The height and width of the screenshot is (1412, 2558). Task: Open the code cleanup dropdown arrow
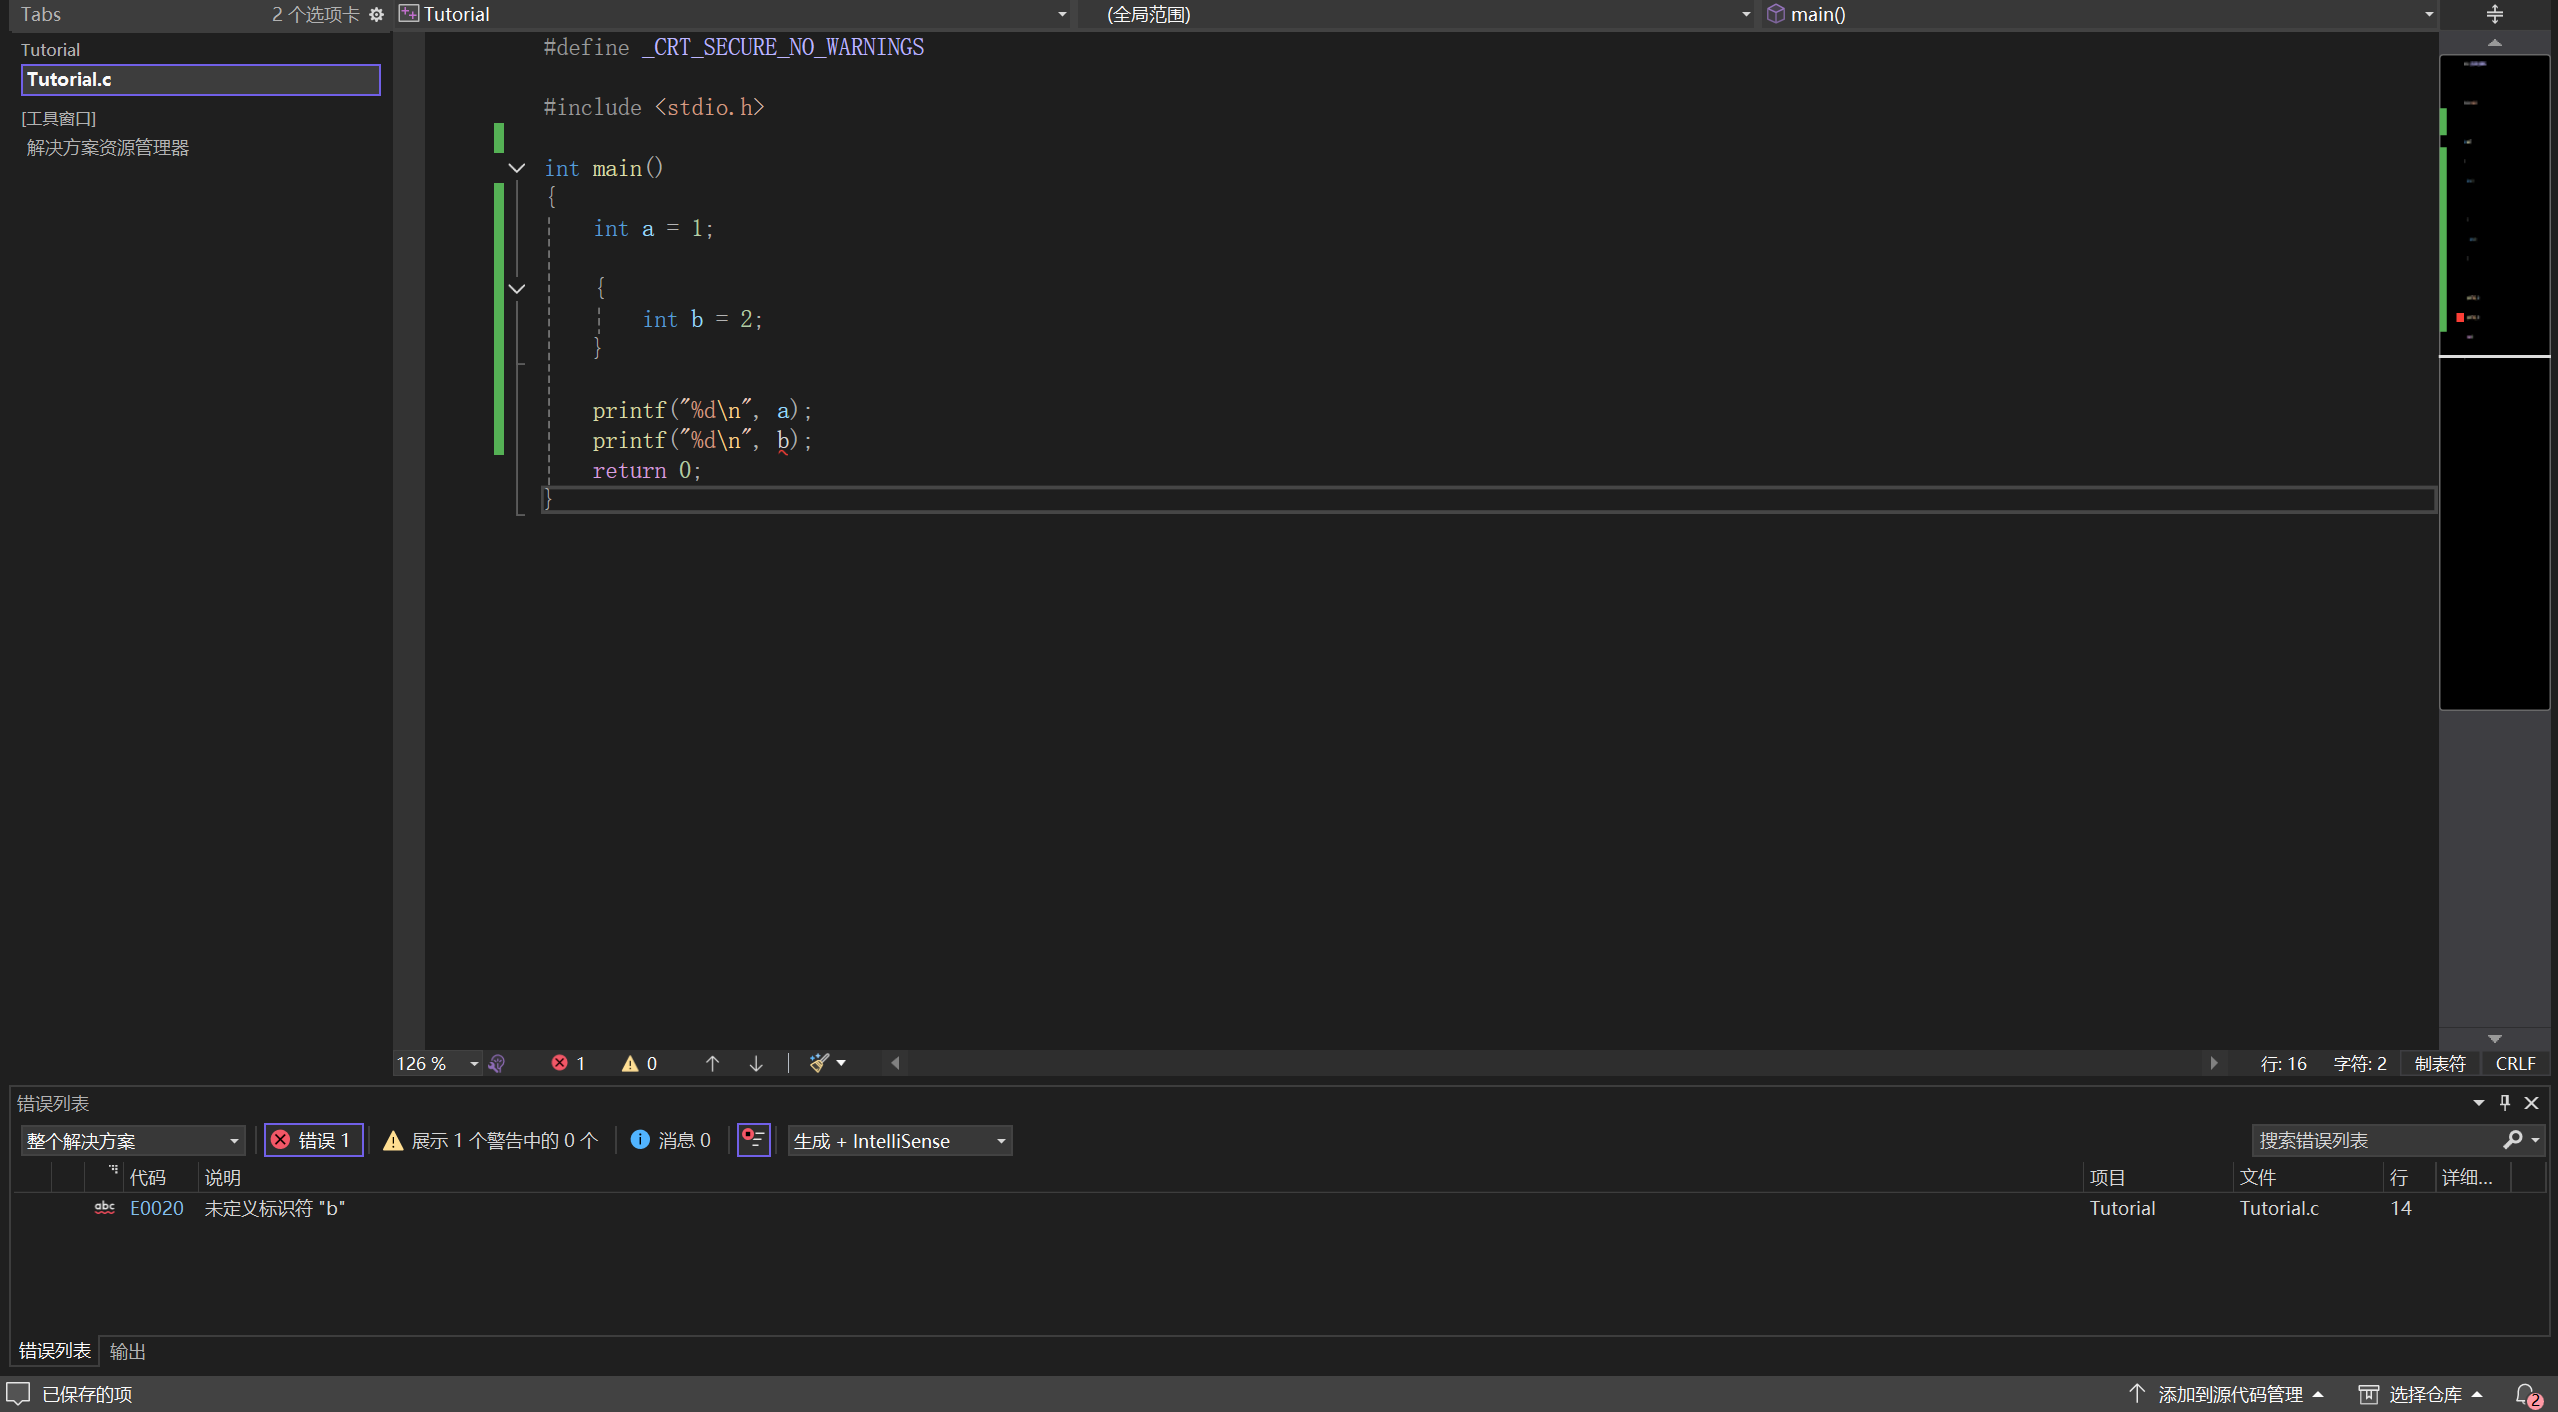841,1063
